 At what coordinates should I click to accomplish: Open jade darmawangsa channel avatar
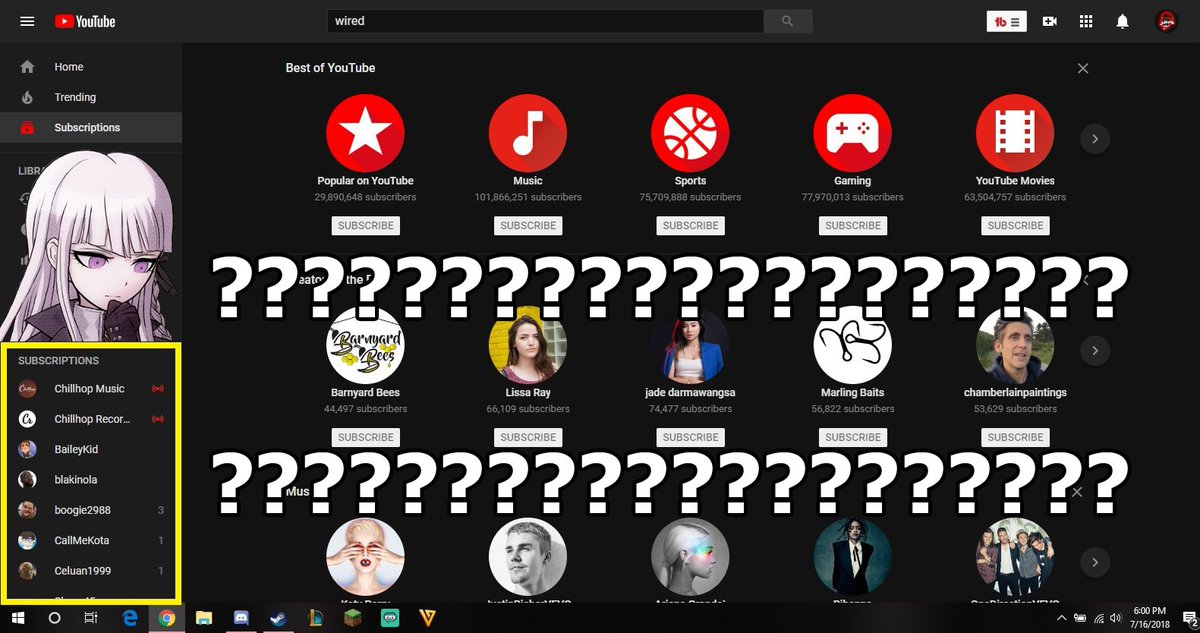pyautogui.click(x=690, y=345)
